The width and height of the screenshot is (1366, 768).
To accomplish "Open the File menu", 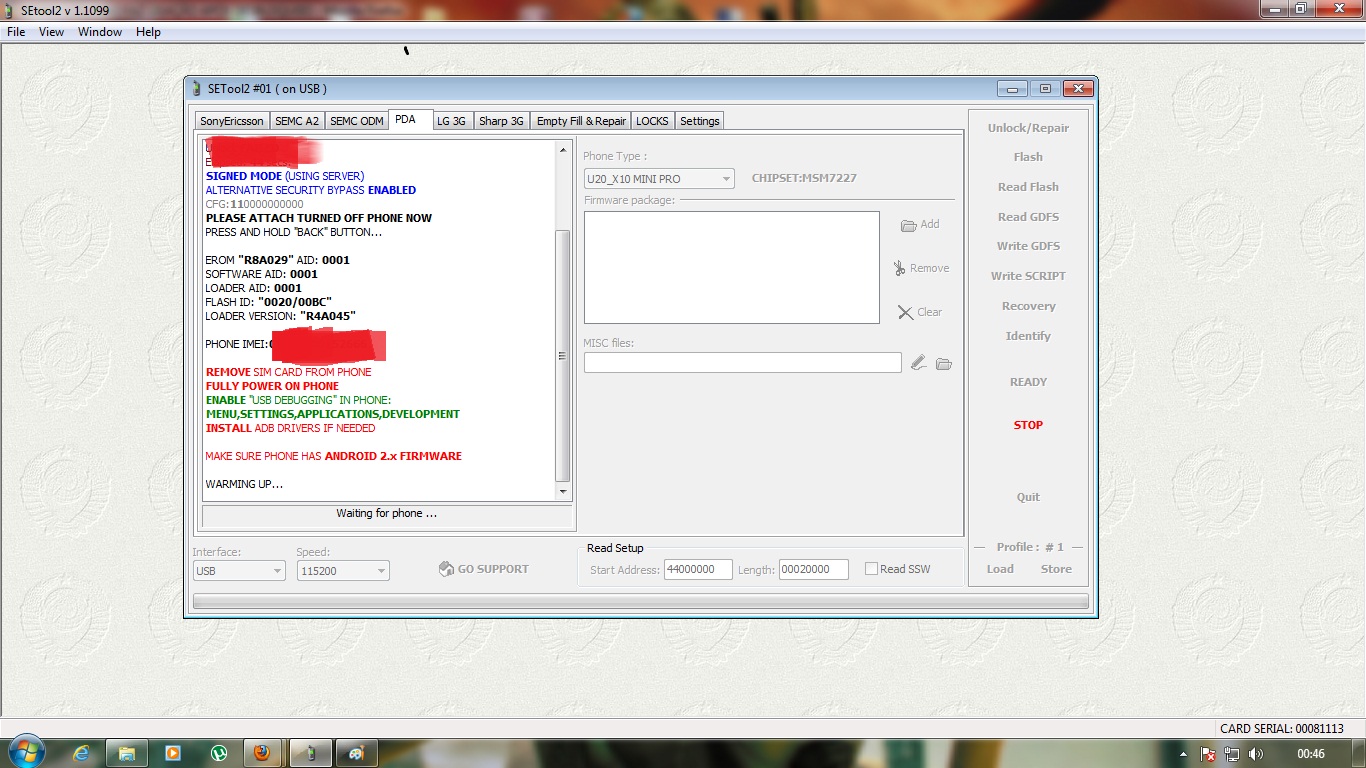I will 16,32.
